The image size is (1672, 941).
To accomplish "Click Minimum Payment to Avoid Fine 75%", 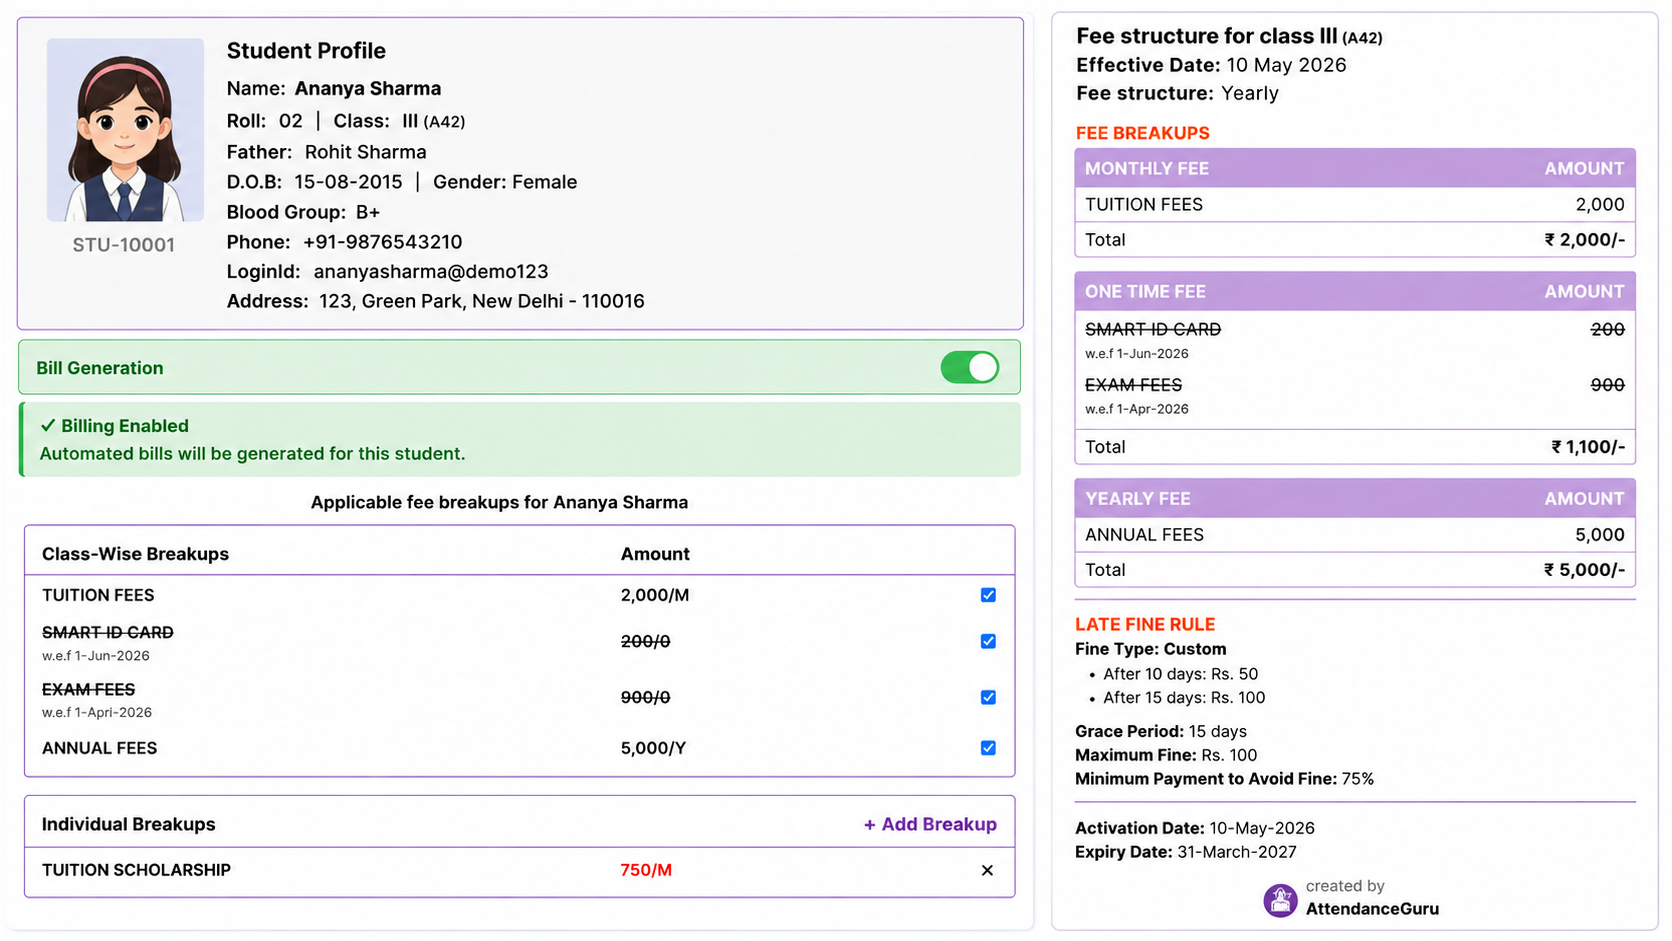I will (x=1224, y=779).
